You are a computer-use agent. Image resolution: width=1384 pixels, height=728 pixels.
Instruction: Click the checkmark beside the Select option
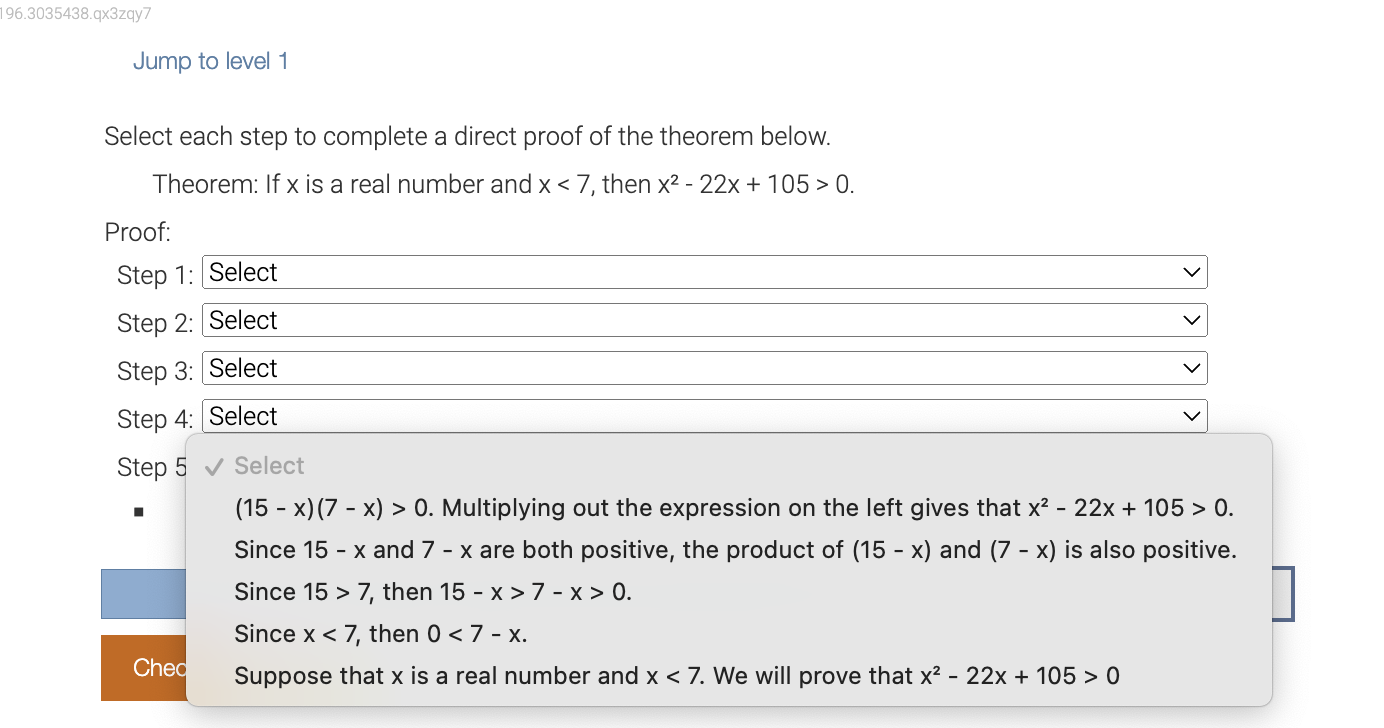(x=213, y=465)
